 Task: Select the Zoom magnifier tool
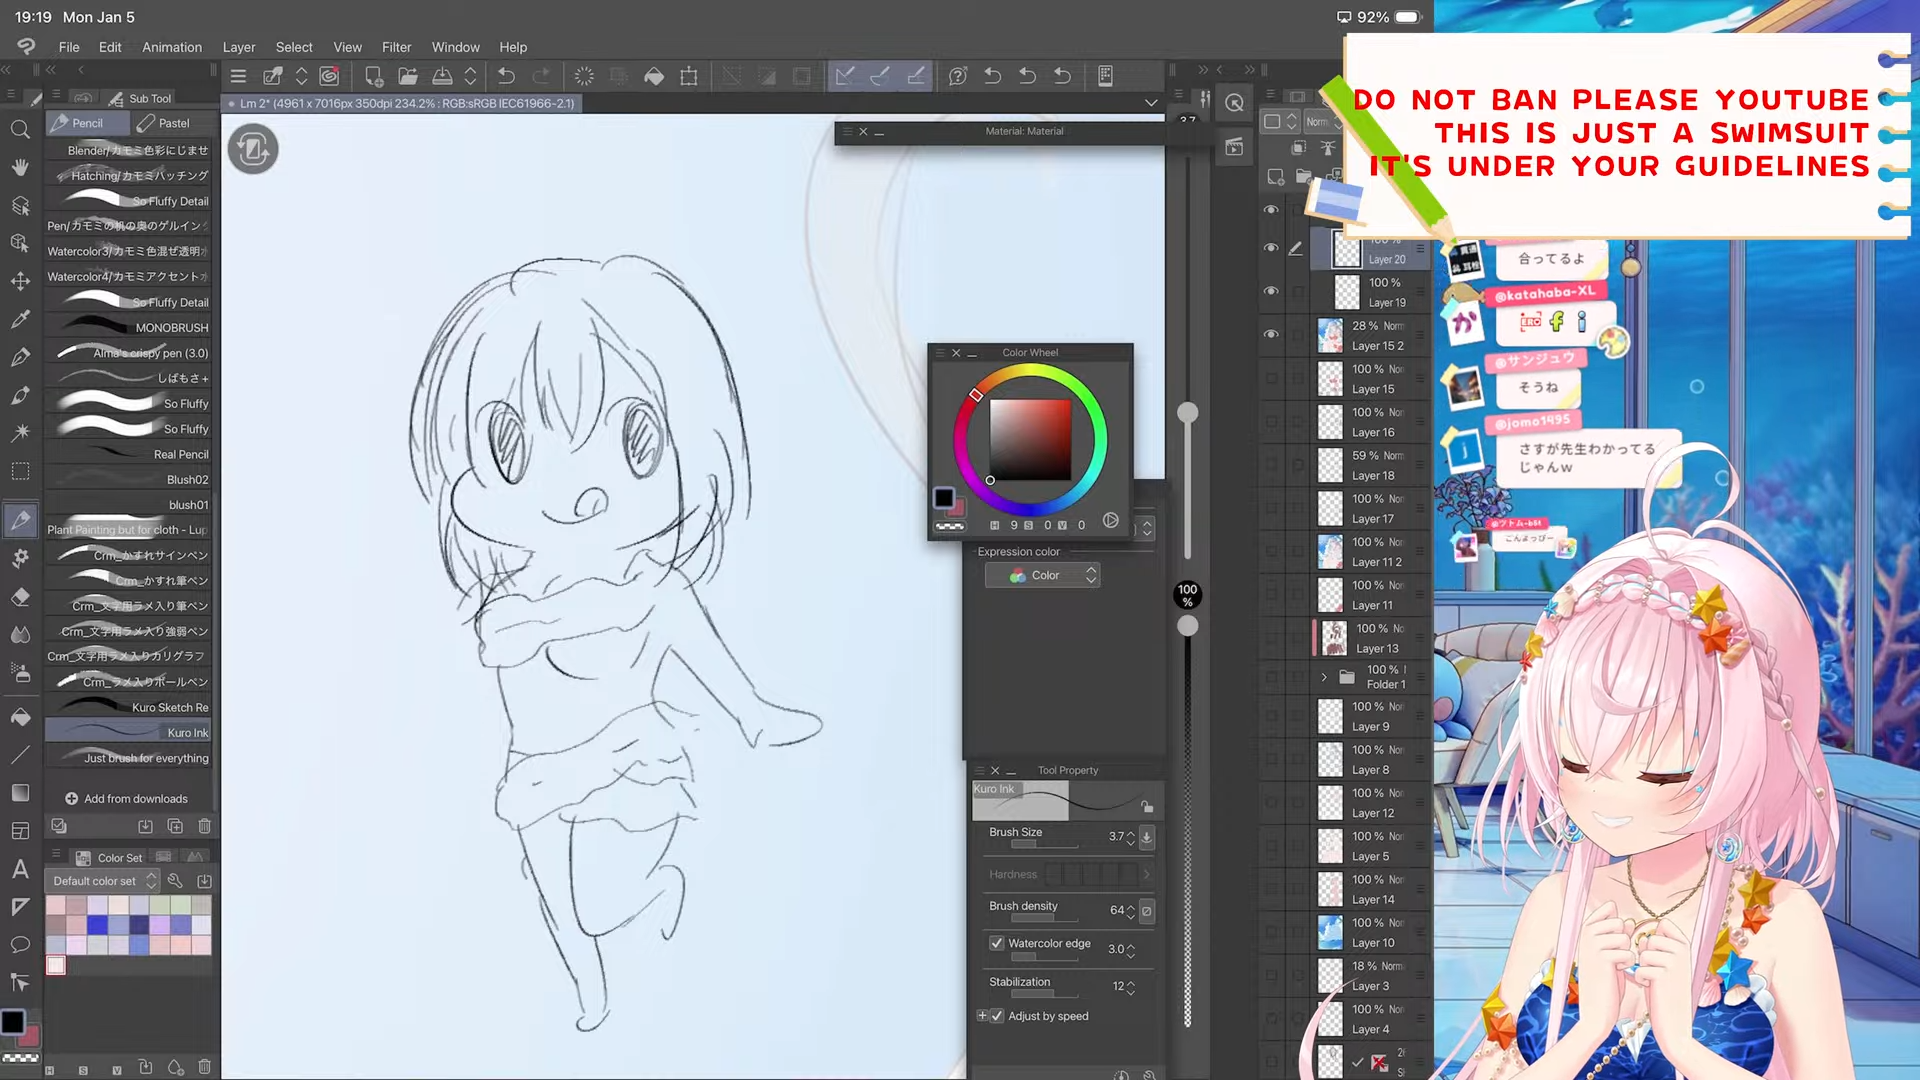tap(20, 129)
